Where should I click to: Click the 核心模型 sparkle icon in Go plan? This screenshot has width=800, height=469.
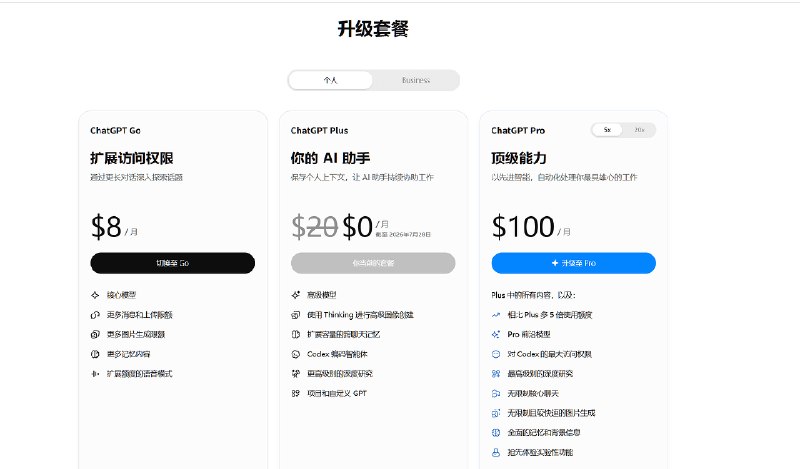click(95, 295)
